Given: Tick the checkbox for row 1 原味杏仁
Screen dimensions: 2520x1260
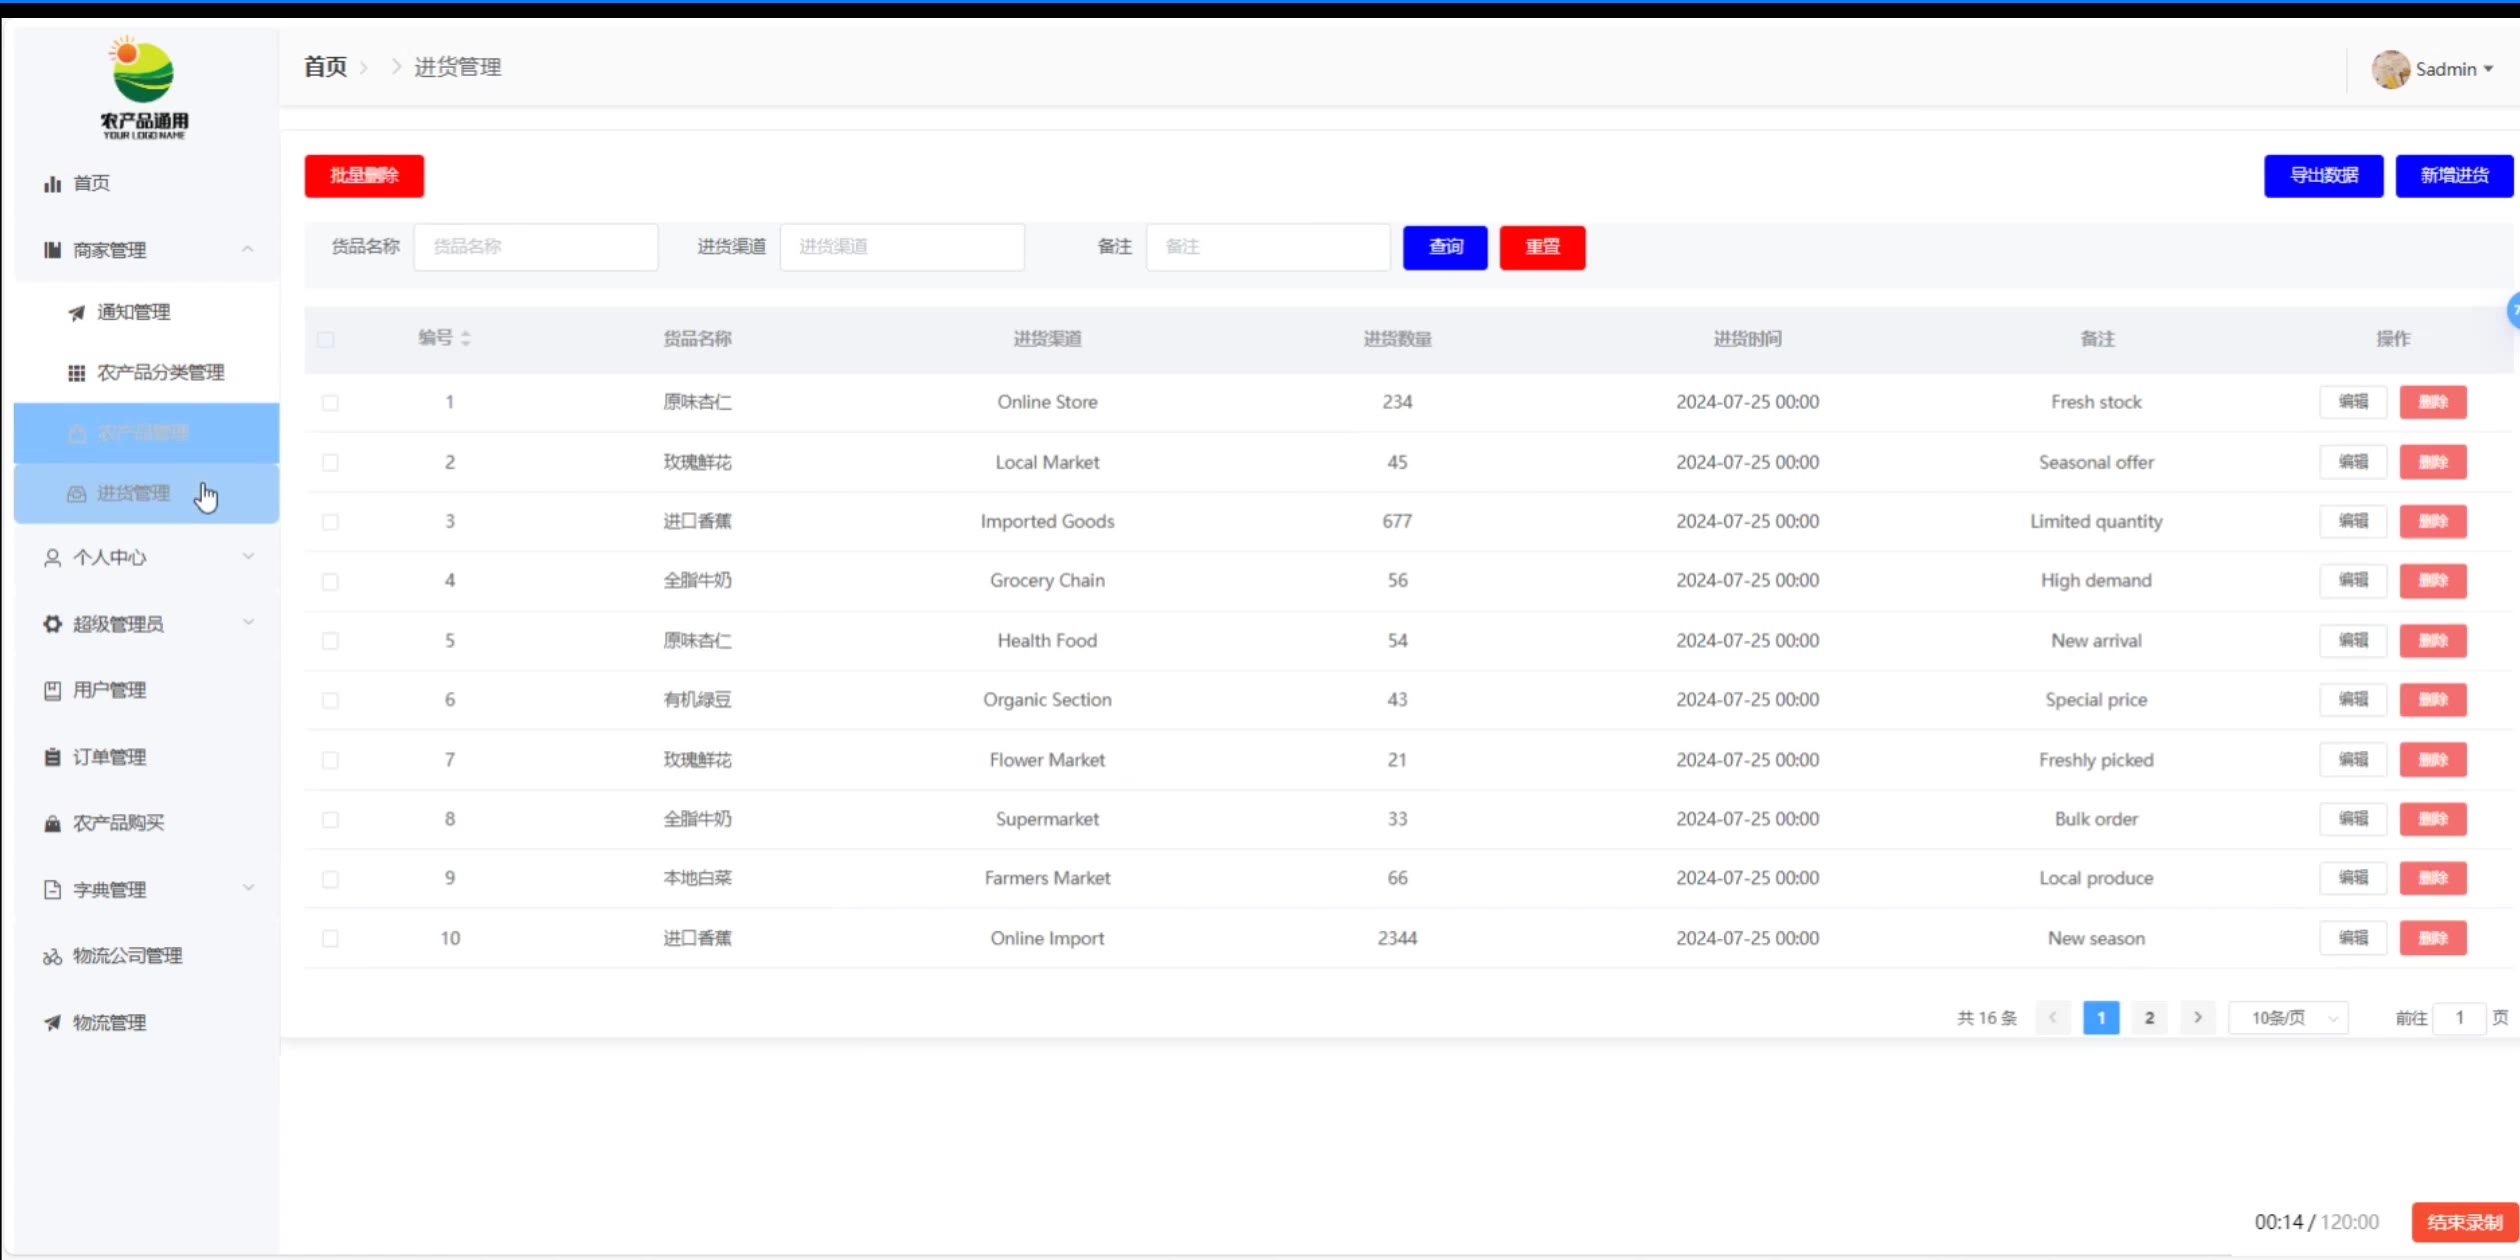Looking at the screenshot, I should click(x=330, y=403).
